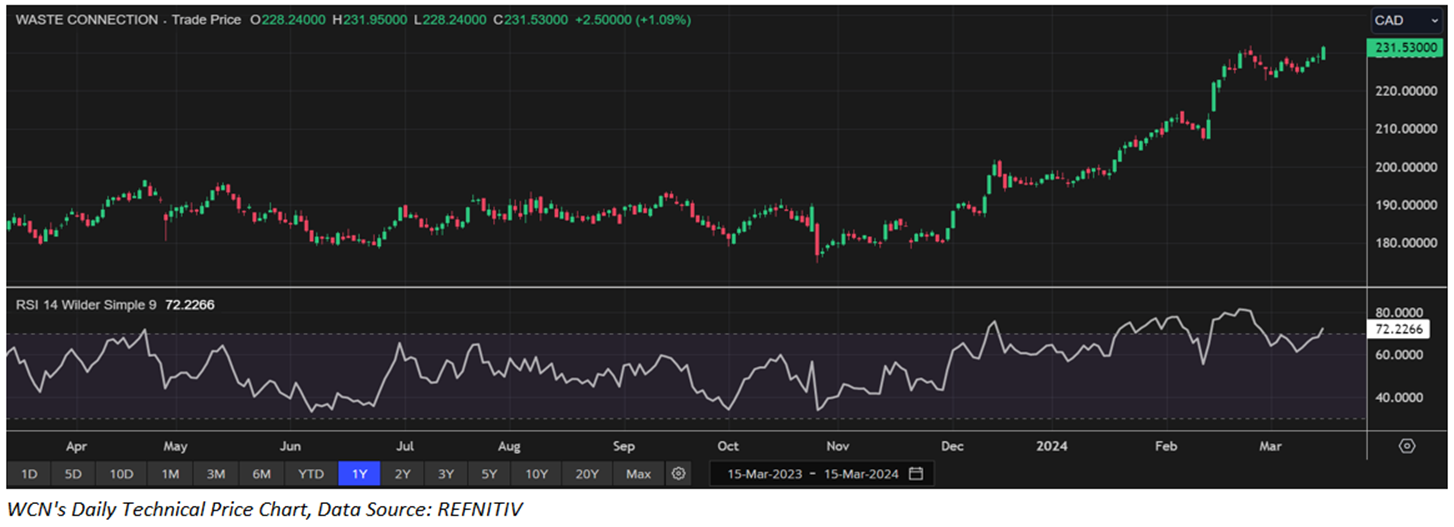Click the RSI 14 Wilder Simple indicator label
The width and height of the screenshot is (1454, 527).
[x=88, y=305]
